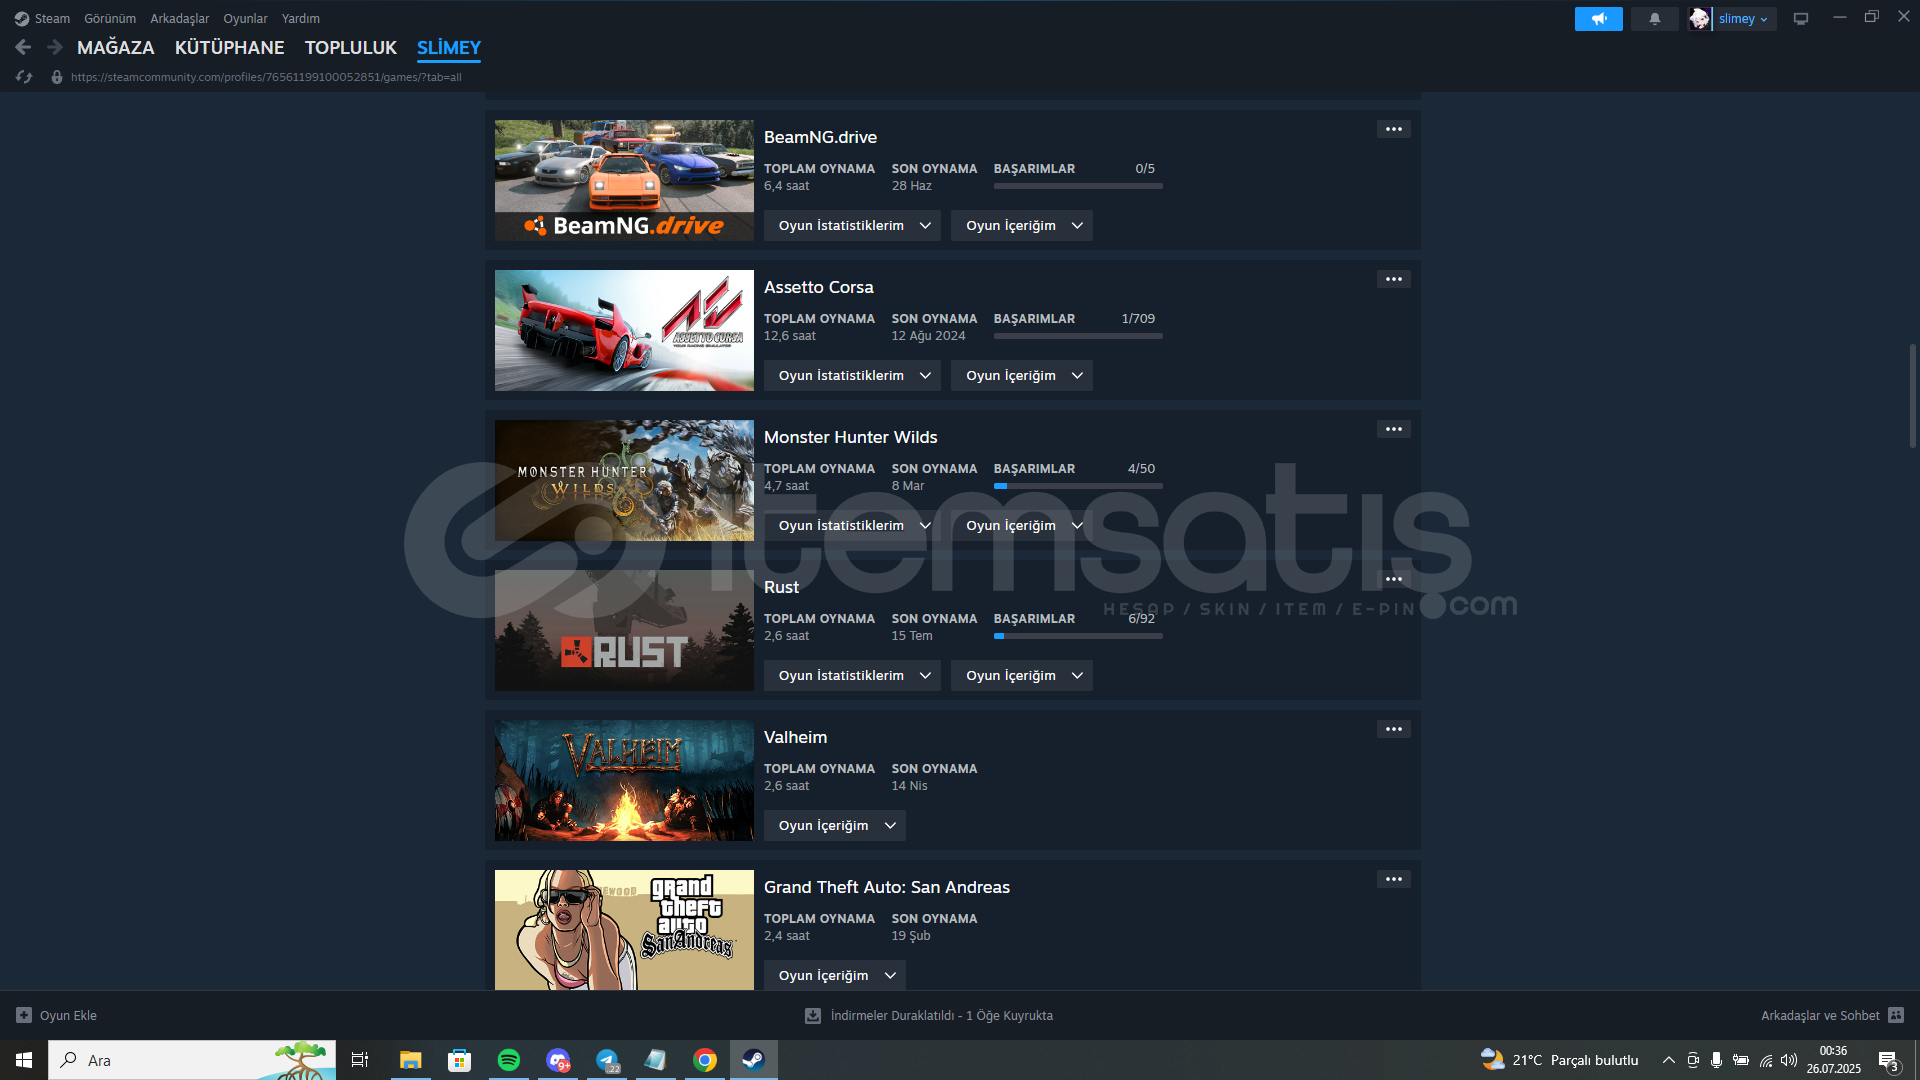Screen dimensions: 1920x1080
Task: Click the Assetto Corsa game thumbnail
Action: (x=624, y=331)
